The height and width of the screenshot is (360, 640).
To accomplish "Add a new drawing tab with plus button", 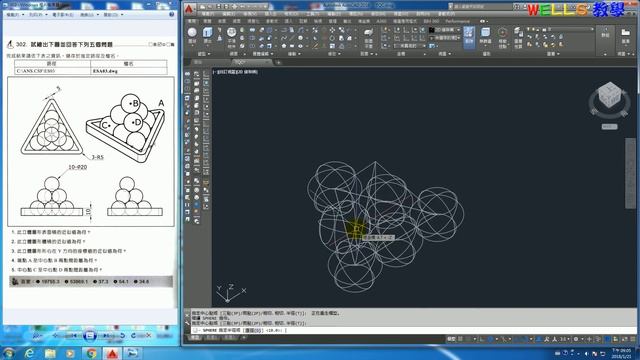I will (278, 62).
